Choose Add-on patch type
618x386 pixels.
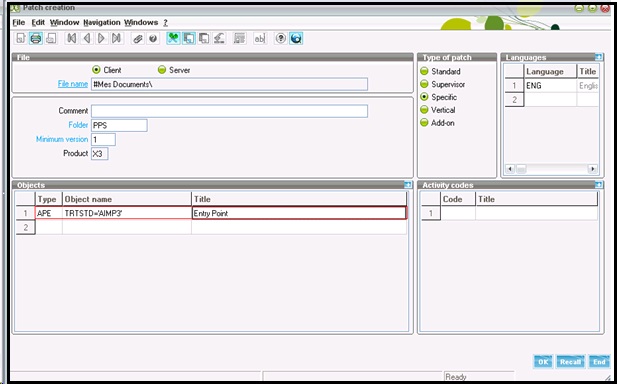click(x=424, y=123)
